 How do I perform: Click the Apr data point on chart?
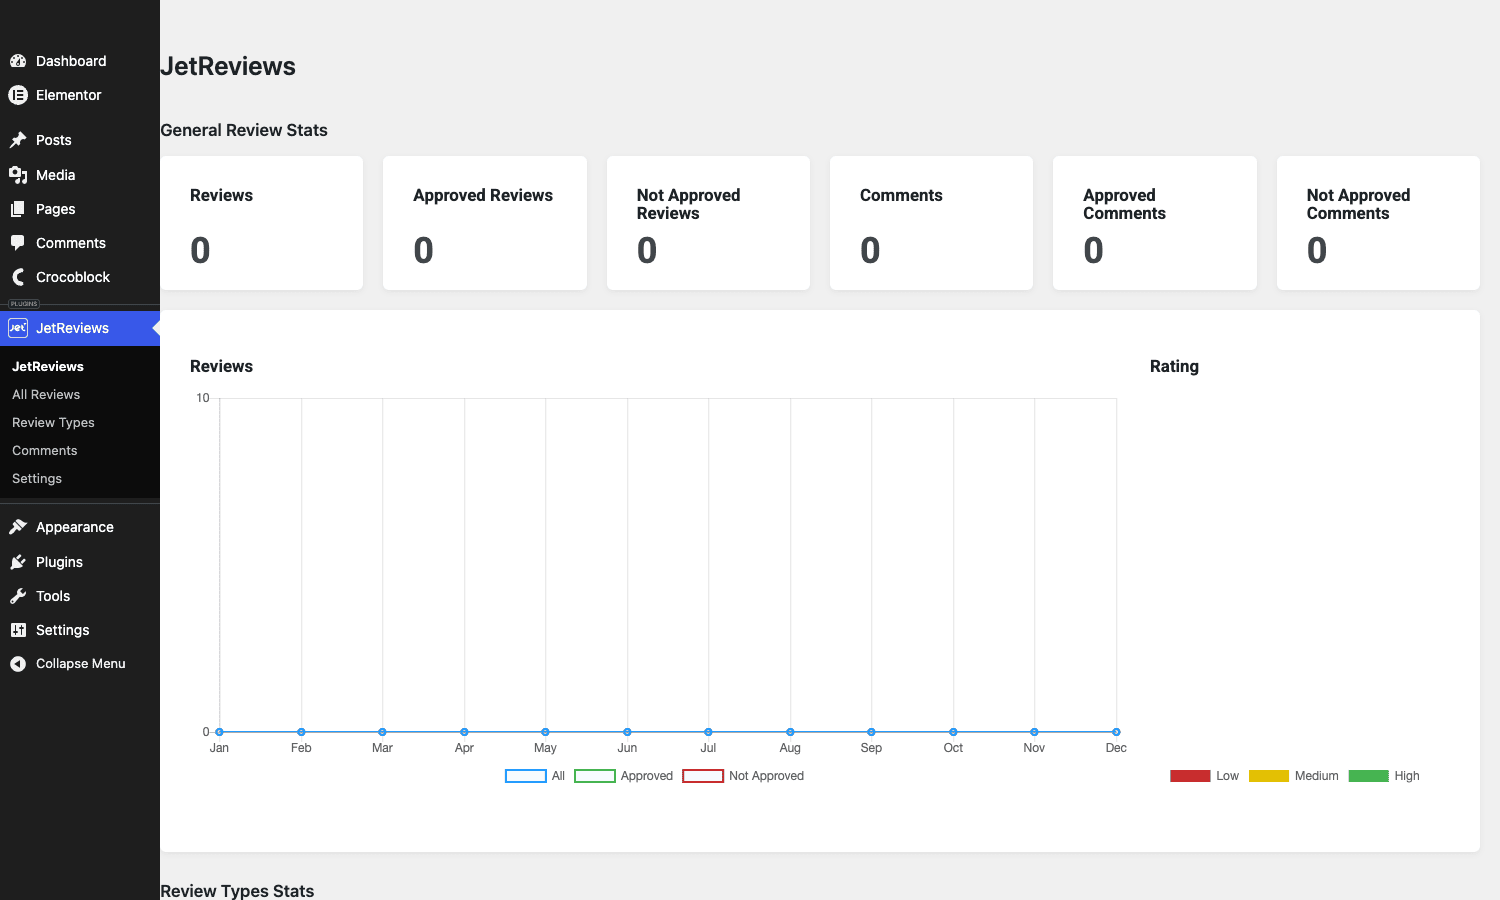click(464, 732)
